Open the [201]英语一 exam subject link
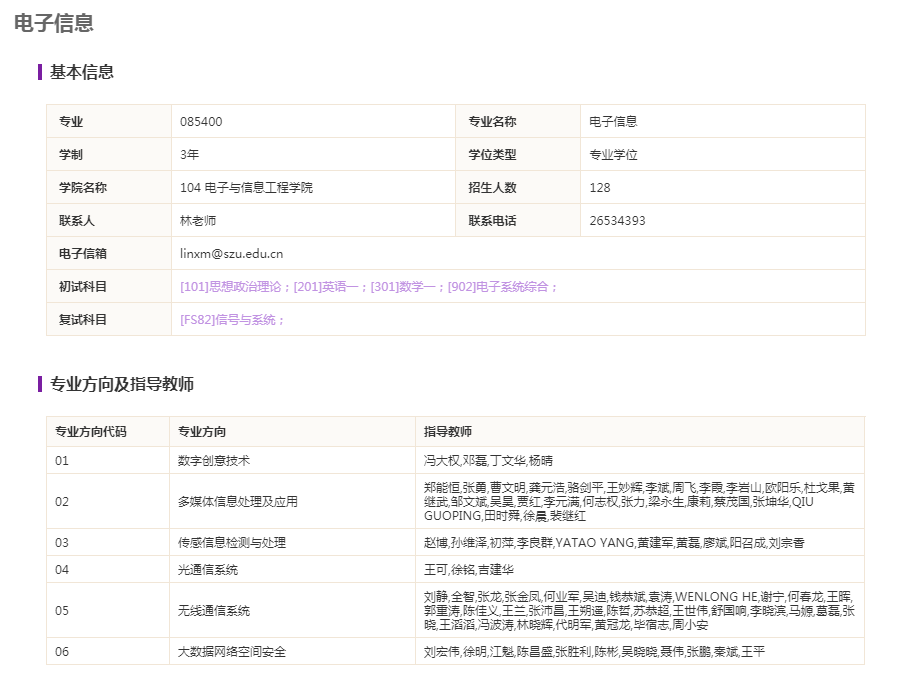This screenshot has height=685, width=897. [326, 287]
